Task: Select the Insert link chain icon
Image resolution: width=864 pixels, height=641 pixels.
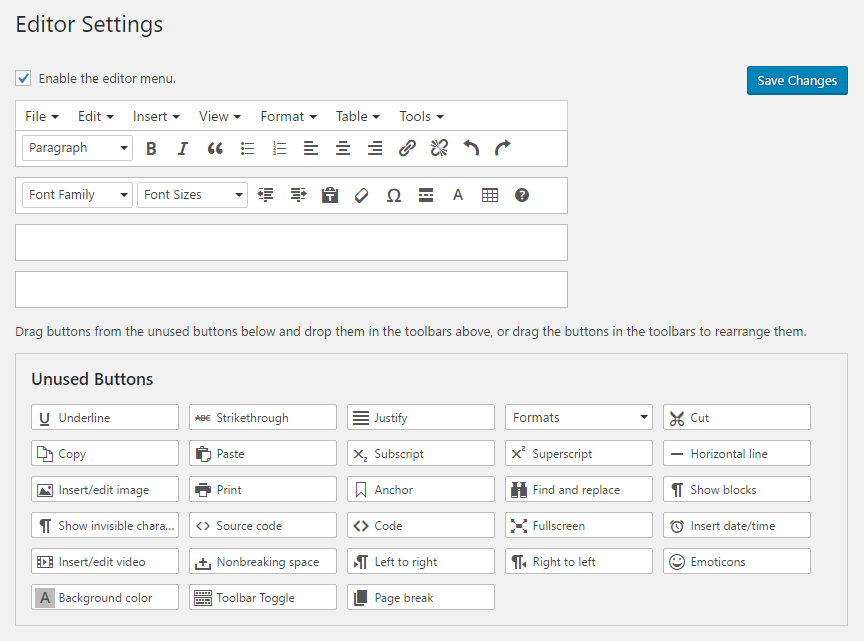Action: tap(407, 148)
